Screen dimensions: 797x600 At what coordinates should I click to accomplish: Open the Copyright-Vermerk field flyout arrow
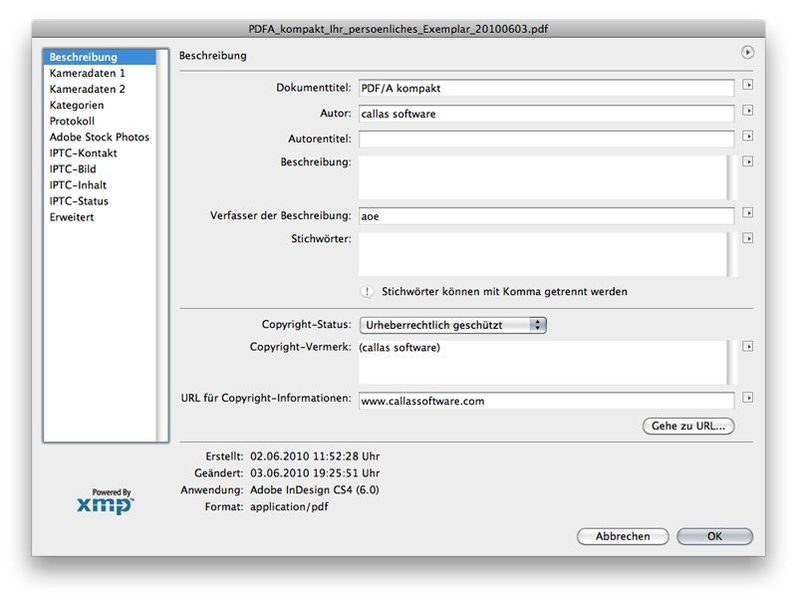tap(747, 347)
